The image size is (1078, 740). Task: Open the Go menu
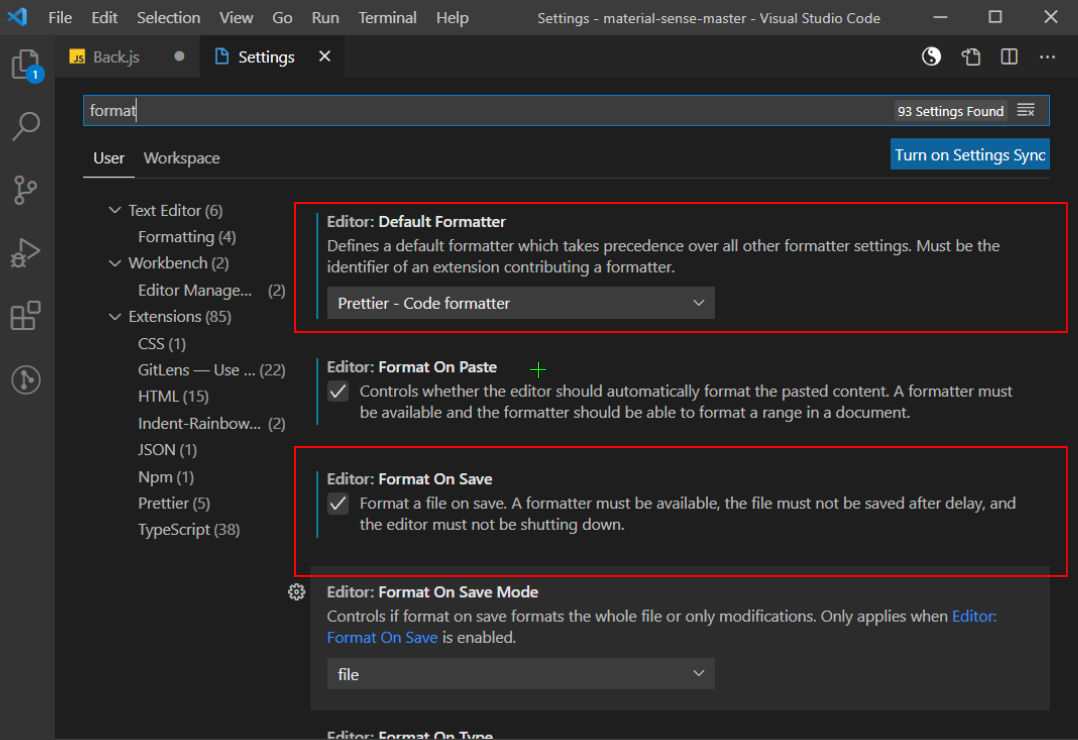tap(282, 17)
